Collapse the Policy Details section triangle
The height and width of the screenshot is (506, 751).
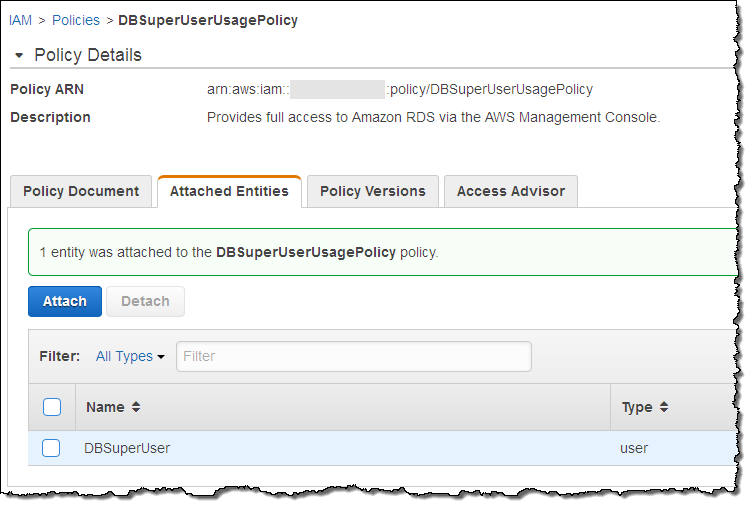coord(18,55)
